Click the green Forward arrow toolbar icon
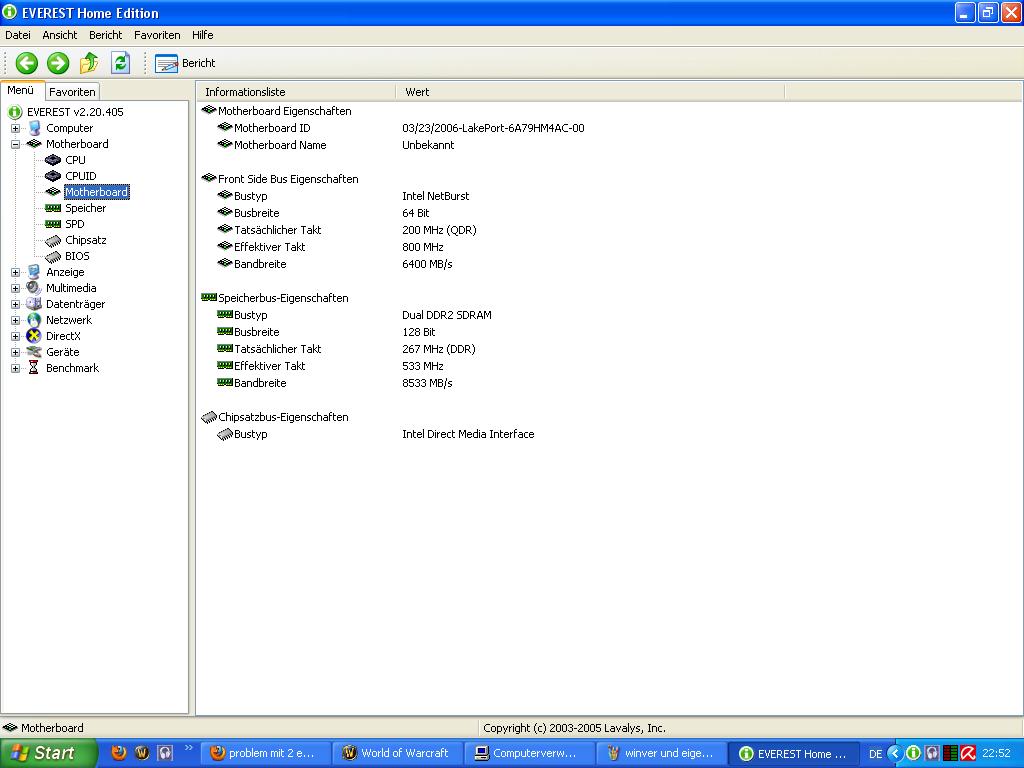This screenshot has height=768, width=1024. tap(57, 63)
